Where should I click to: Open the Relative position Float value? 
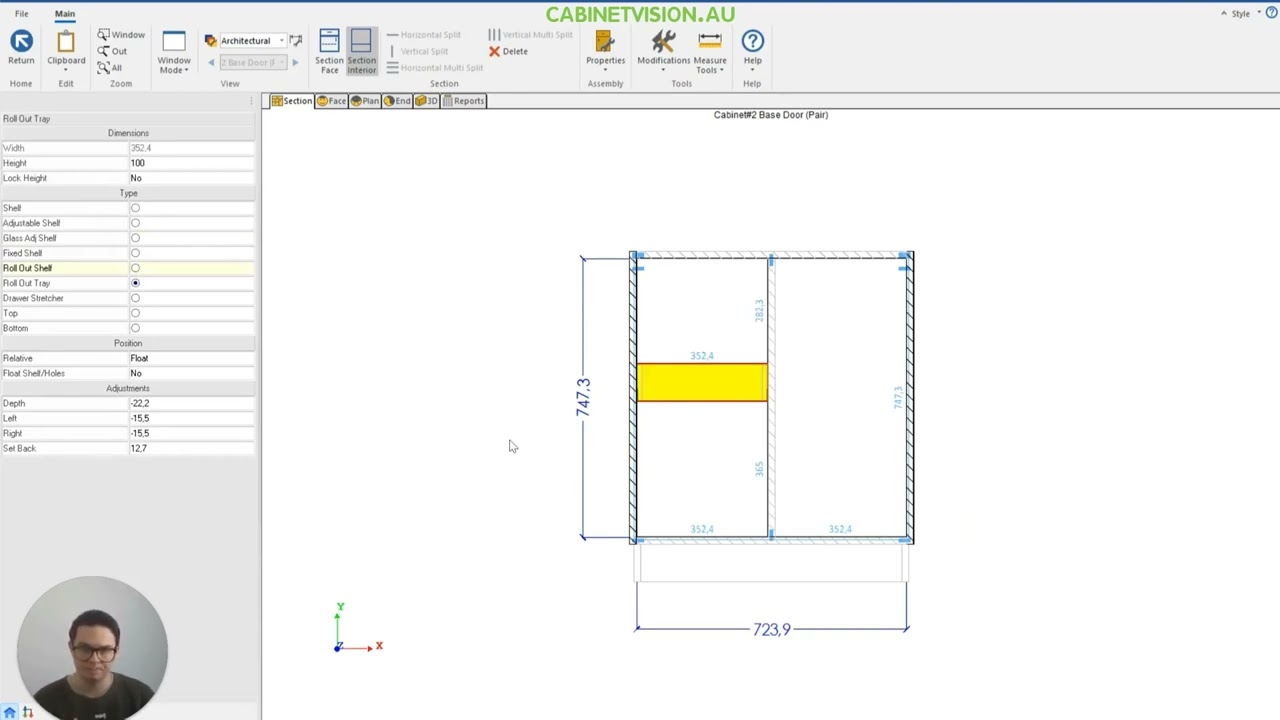pyautogui.click(x=191, y=358)
